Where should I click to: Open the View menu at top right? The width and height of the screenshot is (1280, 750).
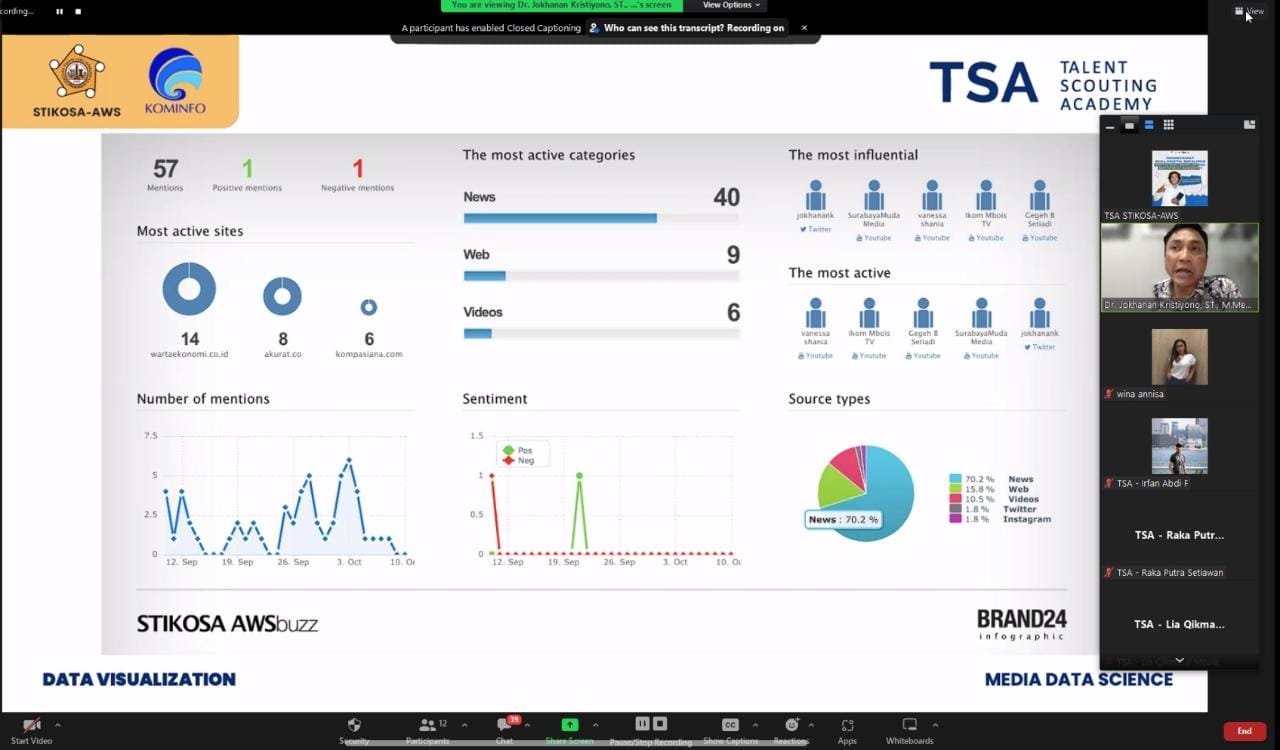coord(1250,11)
